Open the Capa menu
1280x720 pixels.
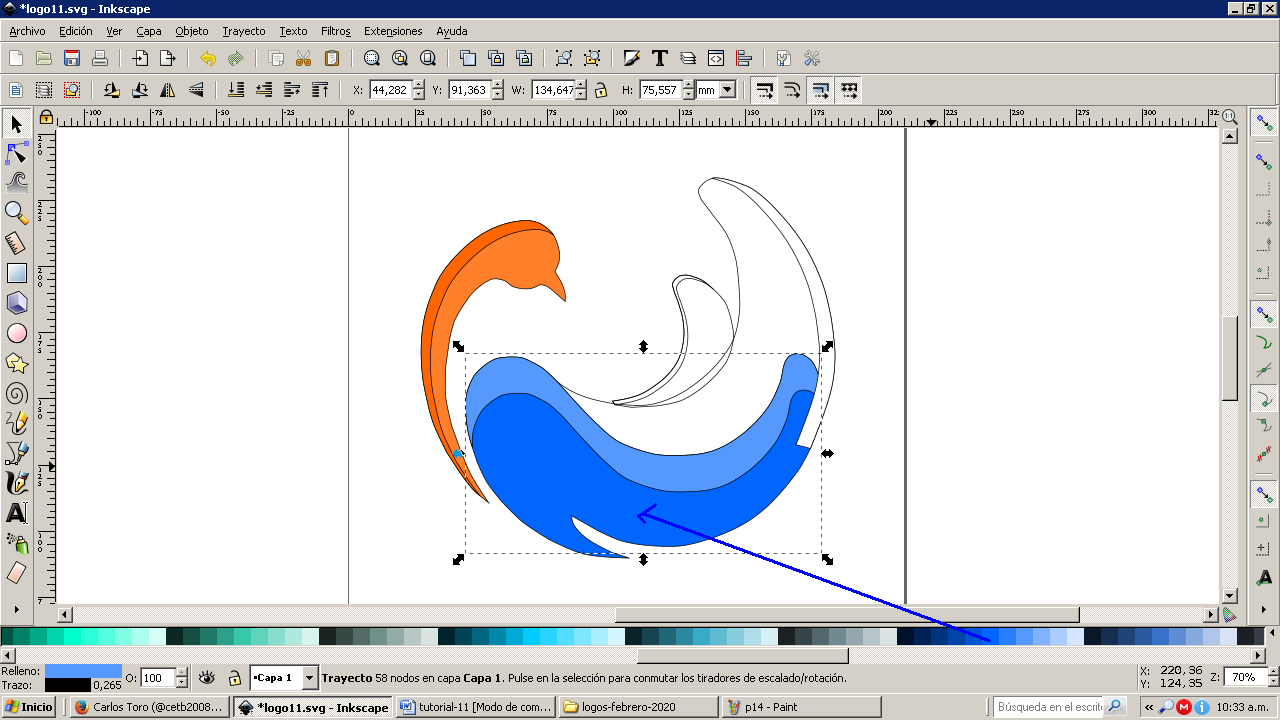[149, 31]
